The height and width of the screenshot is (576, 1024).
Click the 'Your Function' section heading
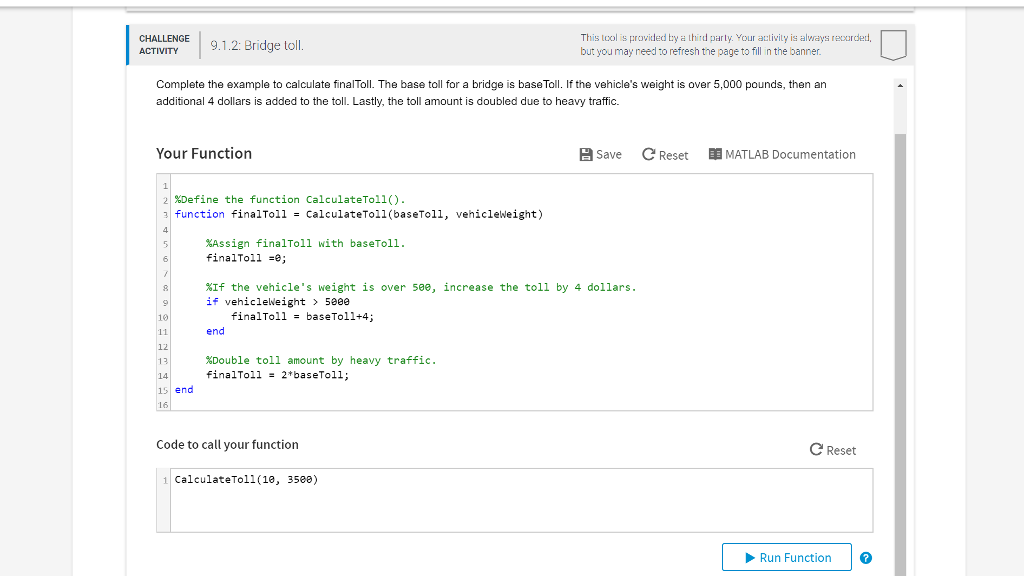203,153
